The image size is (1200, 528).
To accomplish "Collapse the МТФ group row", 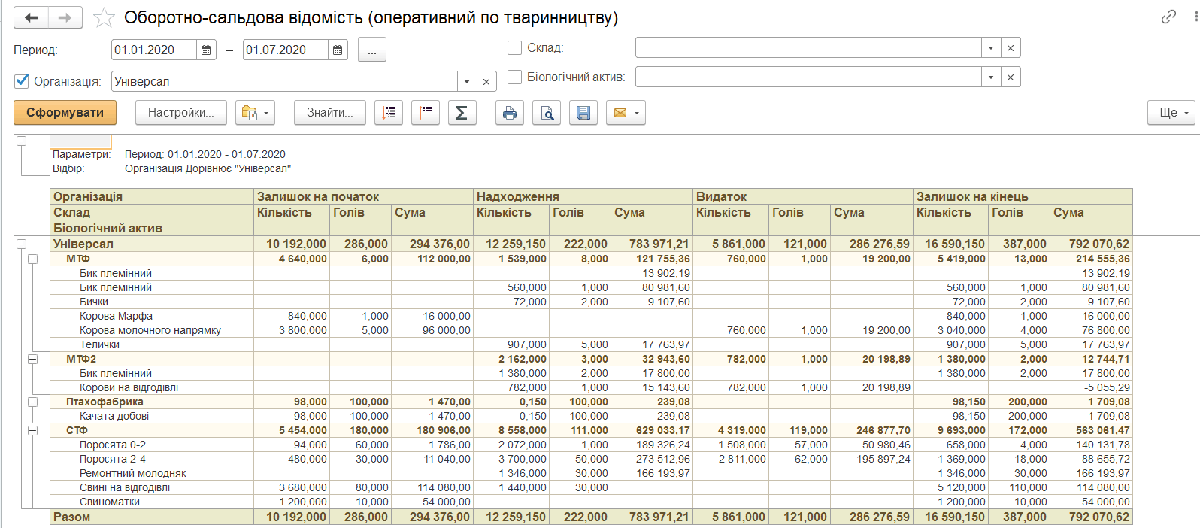I will 32,259.
